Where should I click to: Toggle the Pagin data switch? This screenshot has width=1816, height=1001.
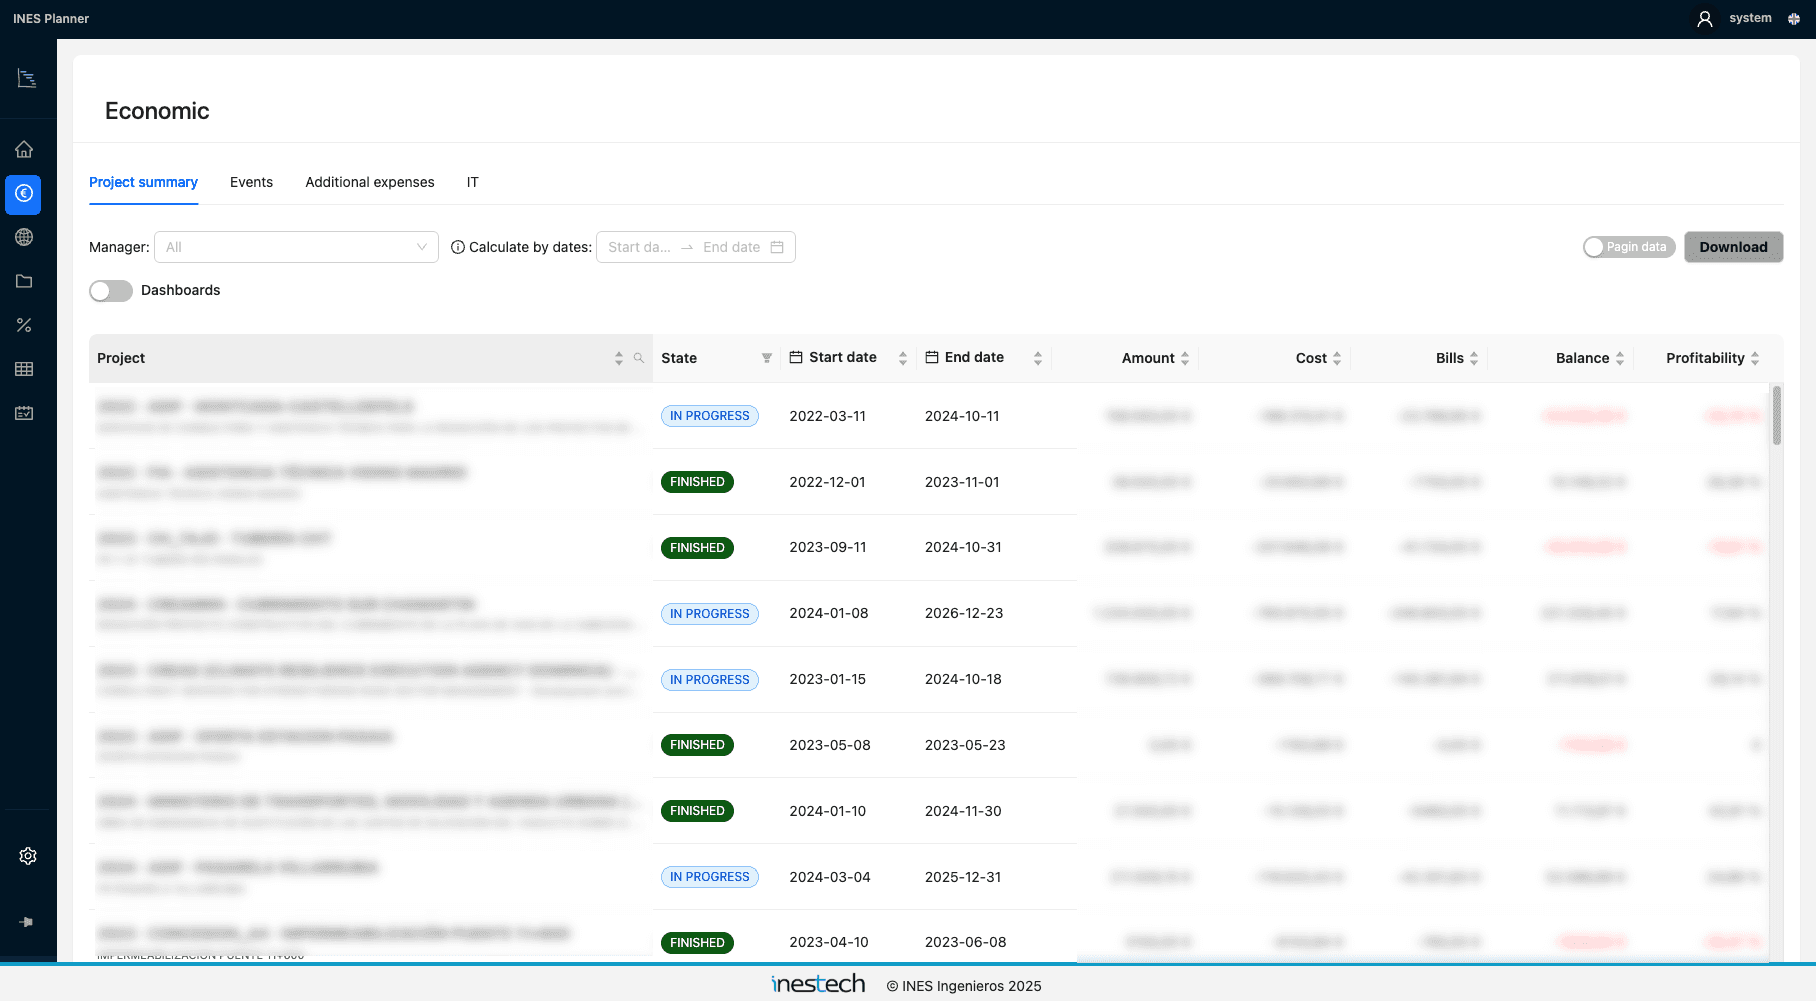coord(1629,247)
